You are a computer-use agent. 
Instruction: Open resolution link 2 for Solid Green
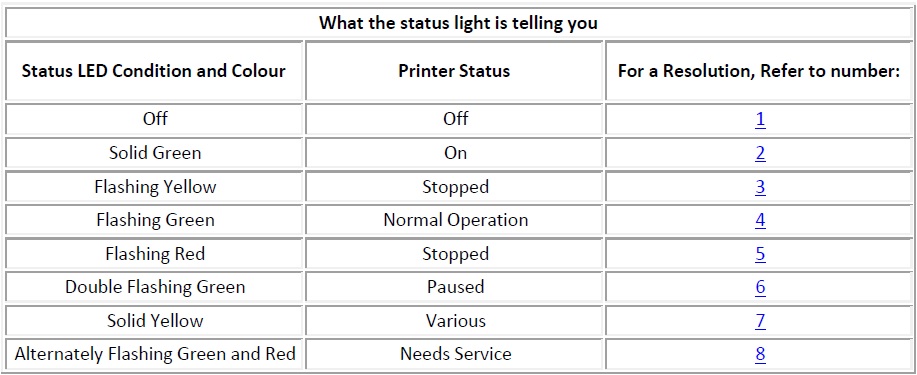(x=760, y=153)
